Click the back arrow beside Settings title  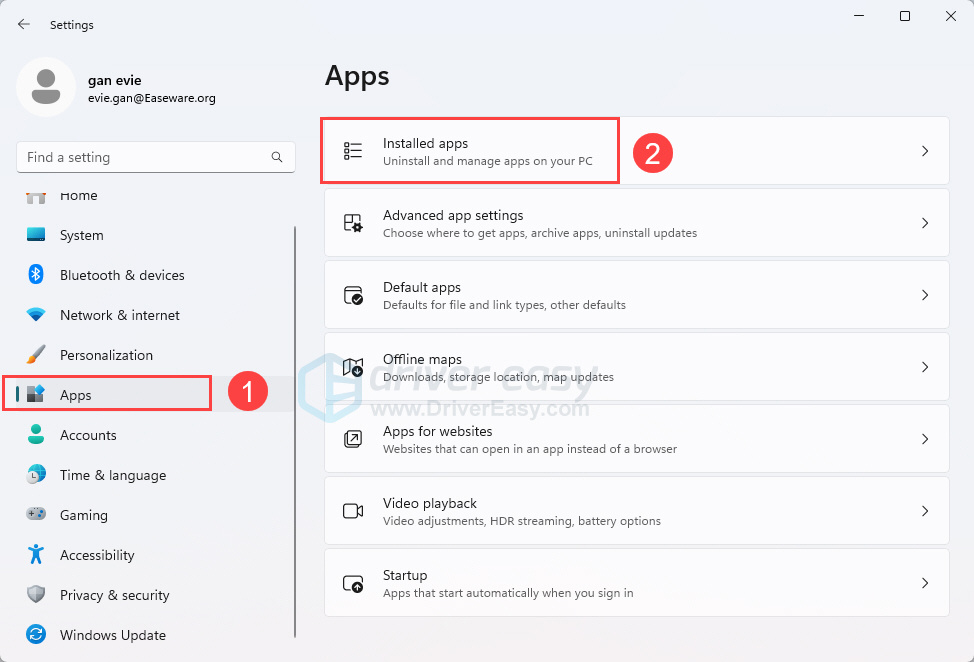[24, 24]
